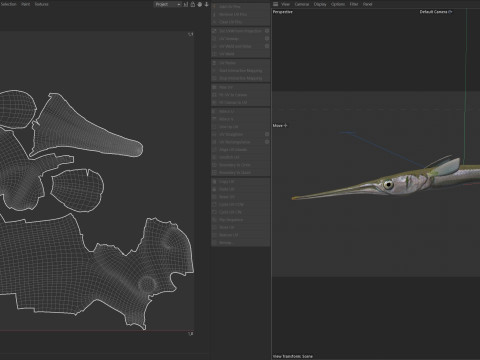Click UV Weld command
Viewport: 480px width, 360px height.
click(x=241, y=54)
